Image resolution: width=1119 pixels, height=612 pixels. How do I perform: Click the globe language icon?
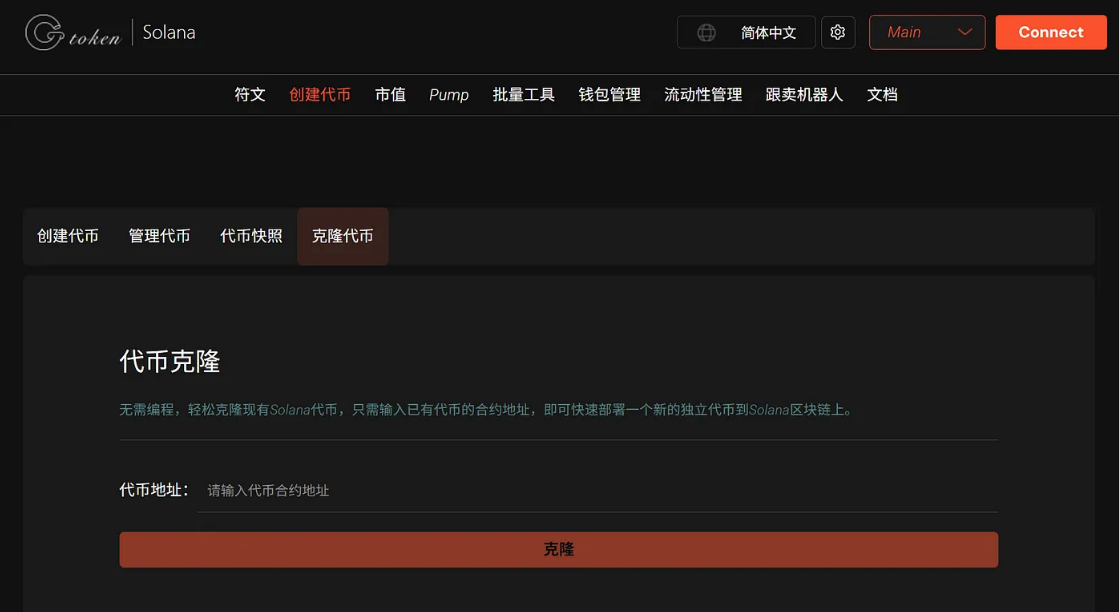coord(706,33)
